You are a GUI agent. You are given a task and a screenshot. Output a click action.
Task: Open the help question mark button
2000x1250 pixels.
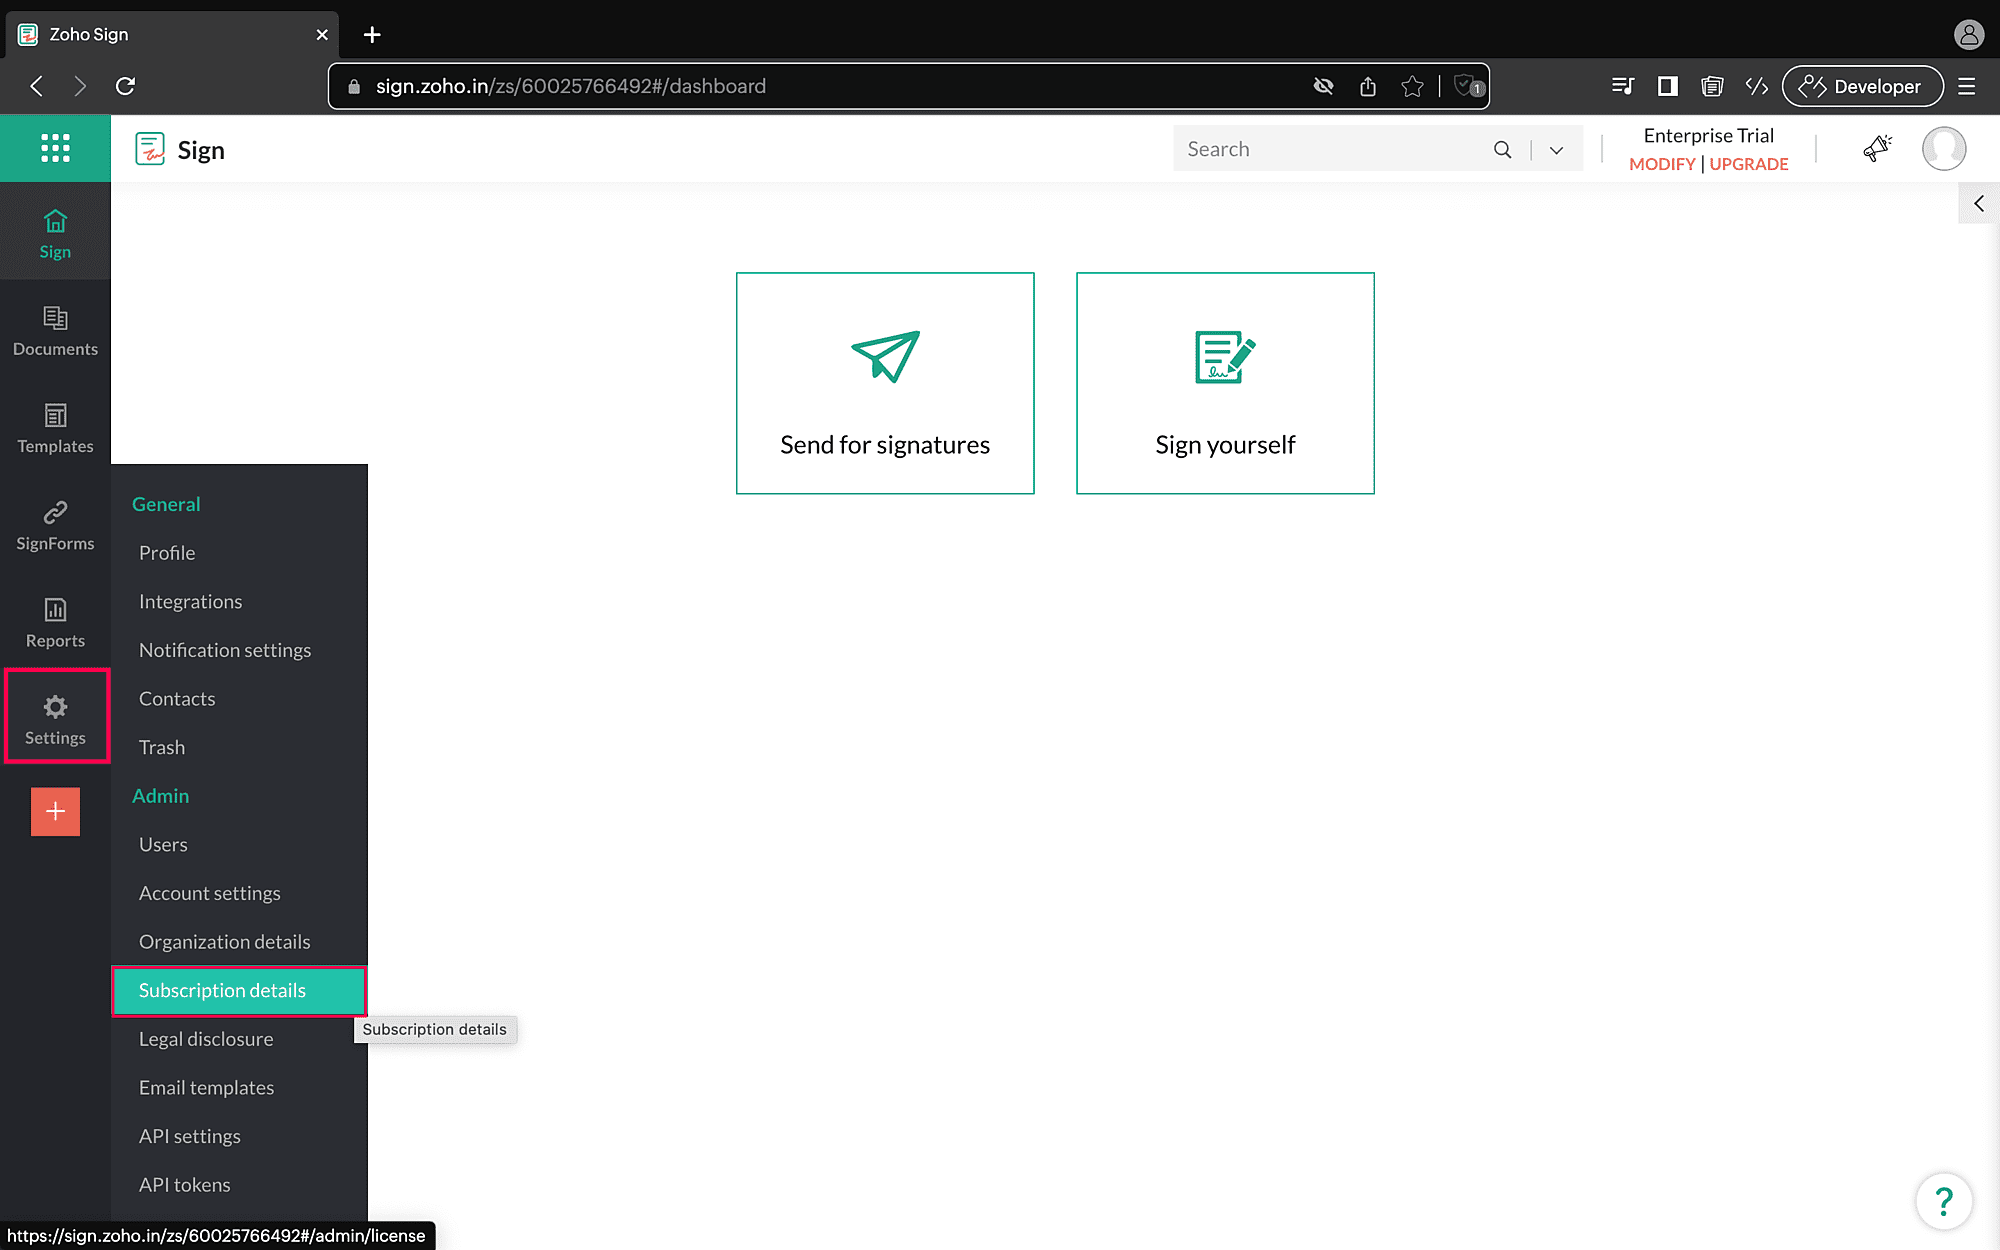[x=1943, y=1201]
